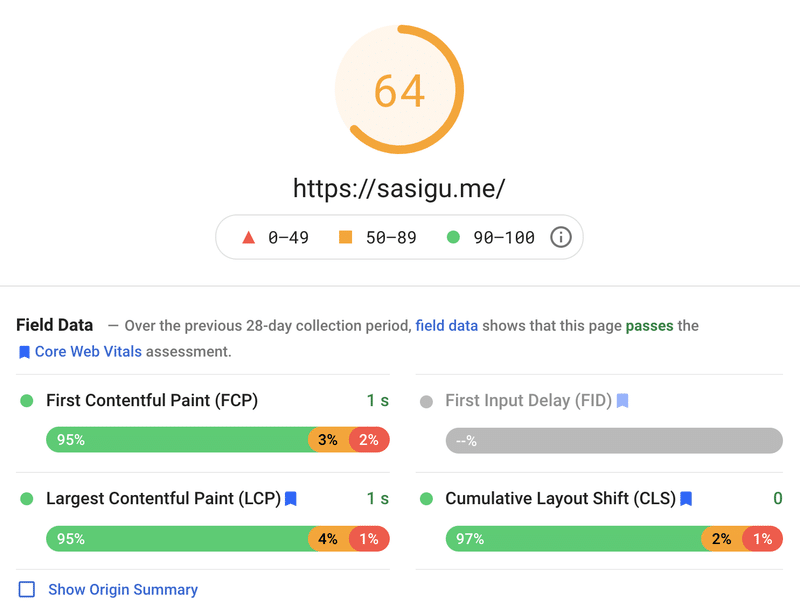Click the orange 4% segment of LCP bar

coord(328,539)
